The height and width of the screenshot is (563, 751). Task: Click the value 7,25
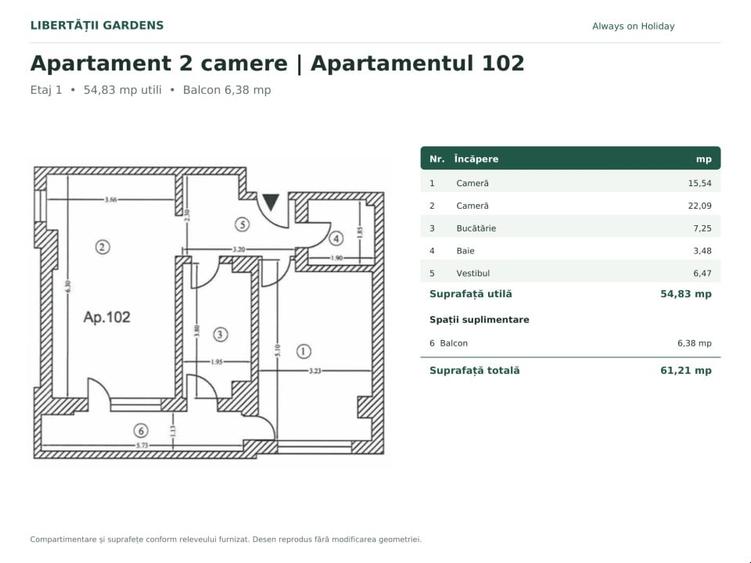coord(702,228)
